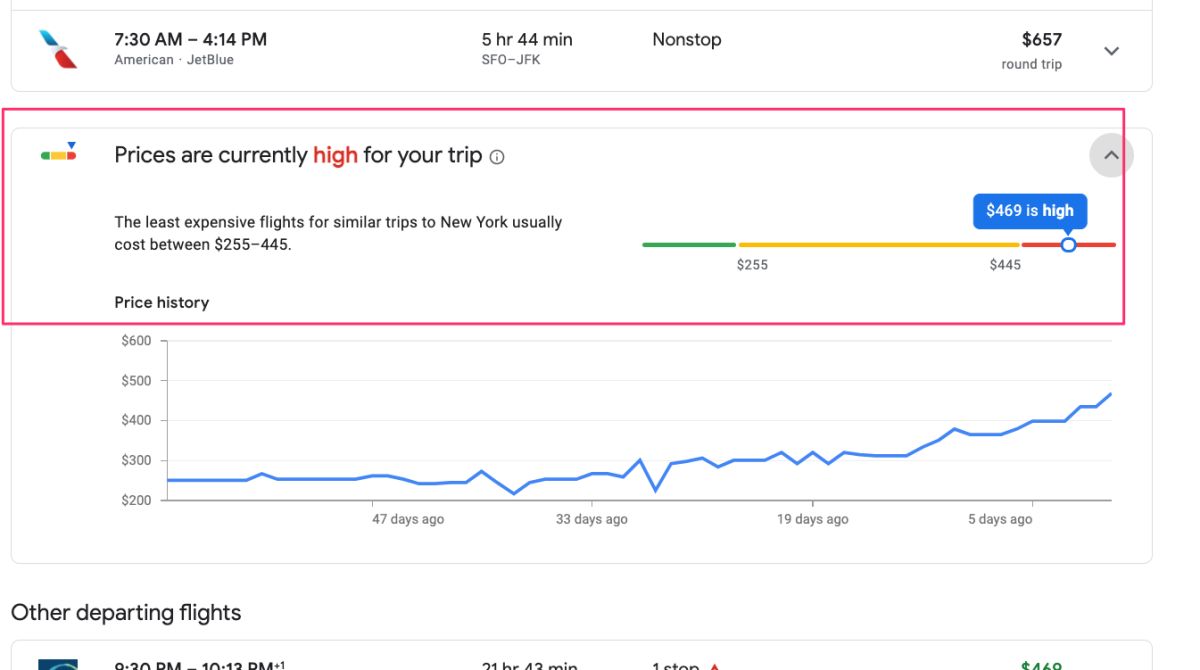Click the American Airlines logo icon
Viewport: 1200px width, 670px height.
[58, 49]
